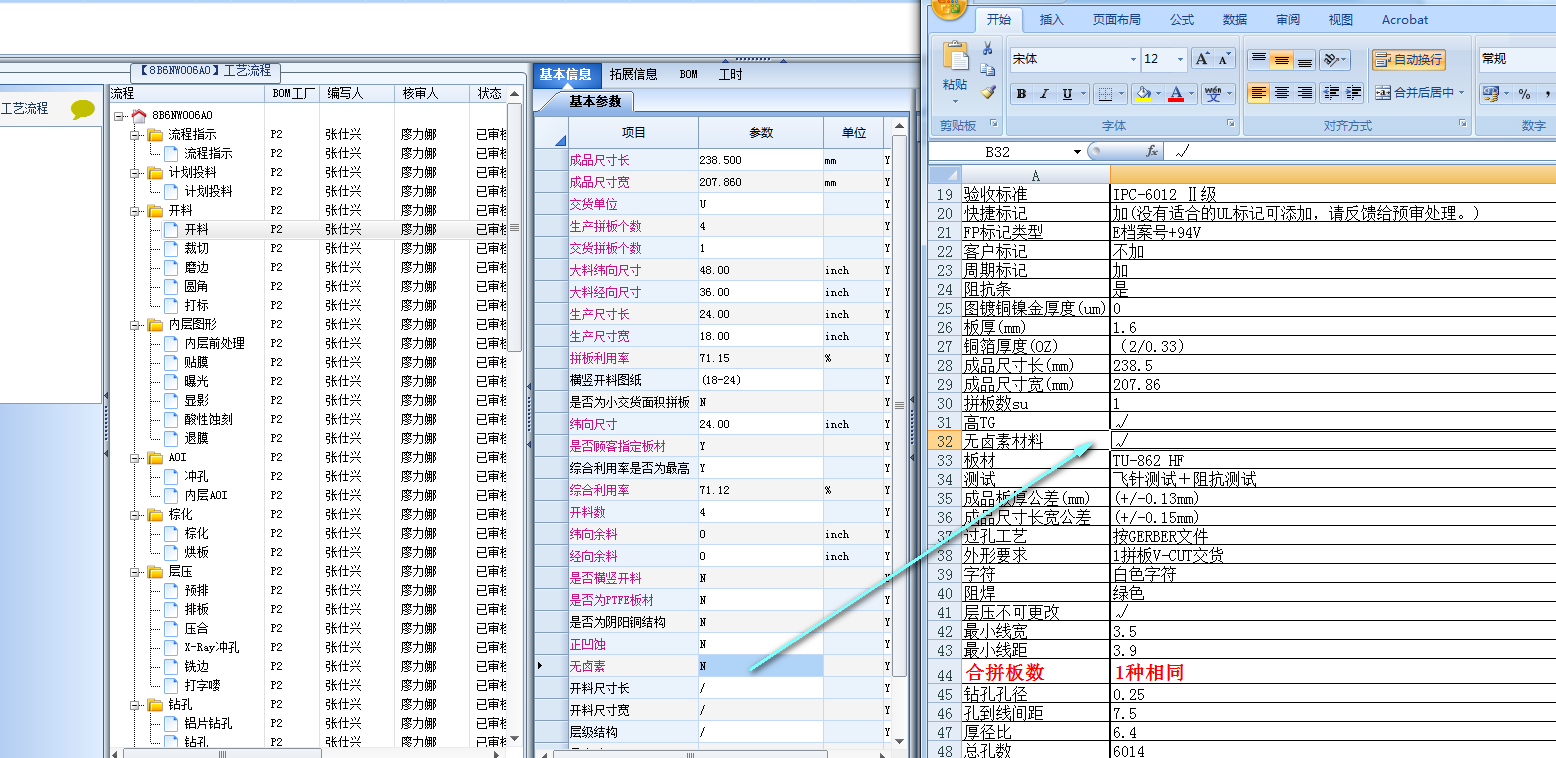Image resolution: width=1556 pixels, height=758 pixels.
Task: Open the 插入 ribbon tab
Action: tap(1052, 20)
